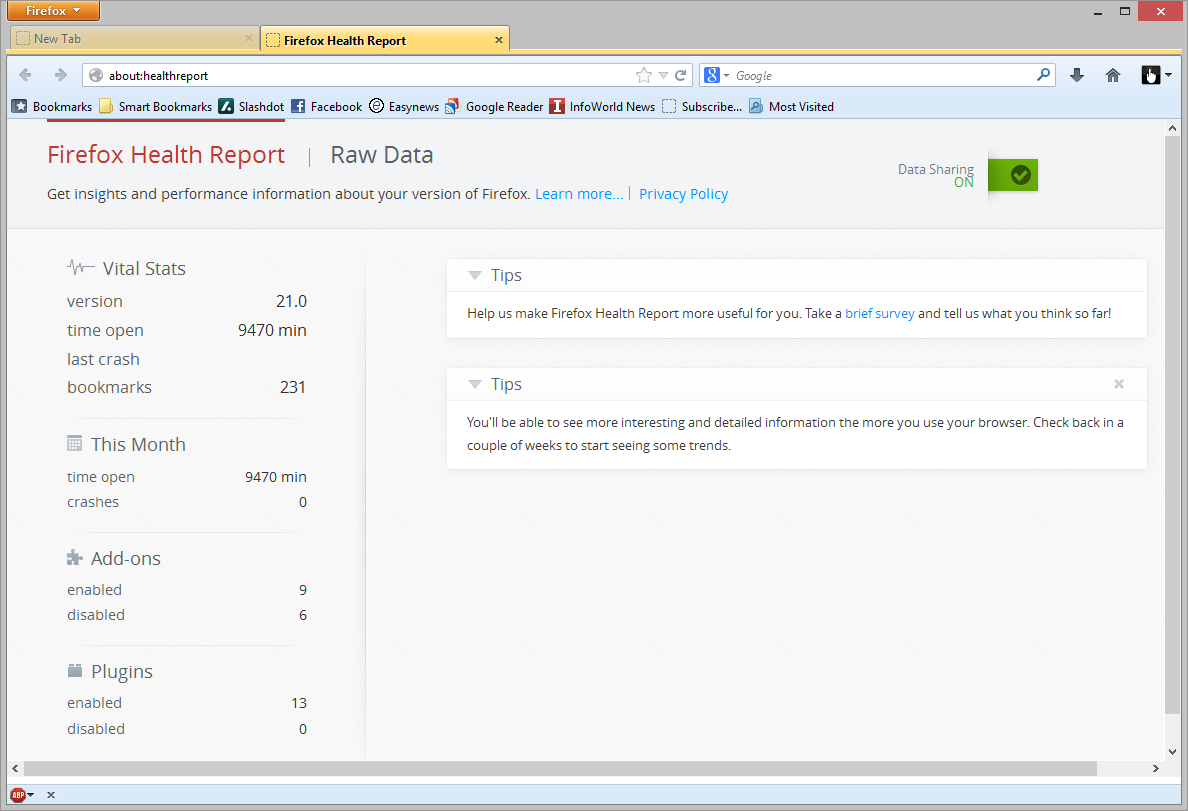Click the bookmarks count 231
Screen dimensions: 1188x811
(292, 387)
